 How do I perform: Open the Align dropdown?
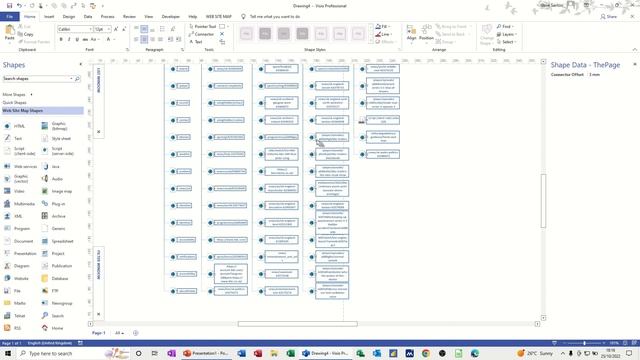point(411,34)
